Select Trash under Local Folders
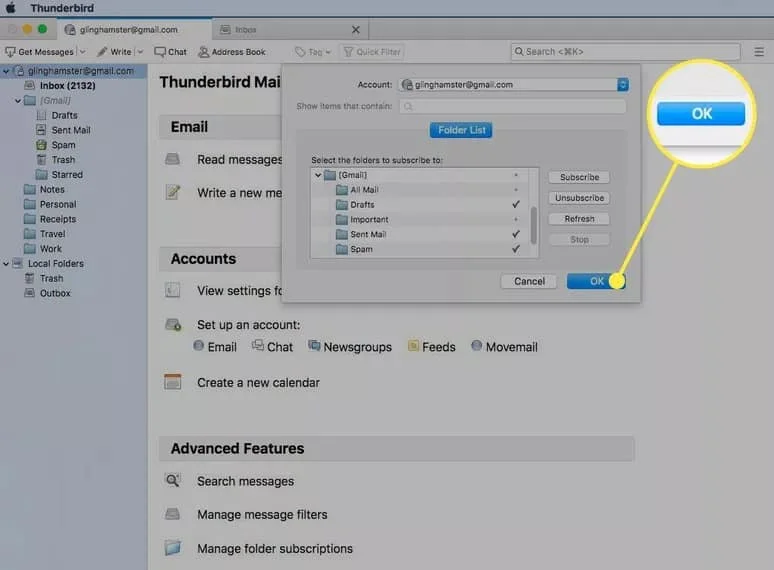This screenshot has height=570, width=774. tap(51, 278)
